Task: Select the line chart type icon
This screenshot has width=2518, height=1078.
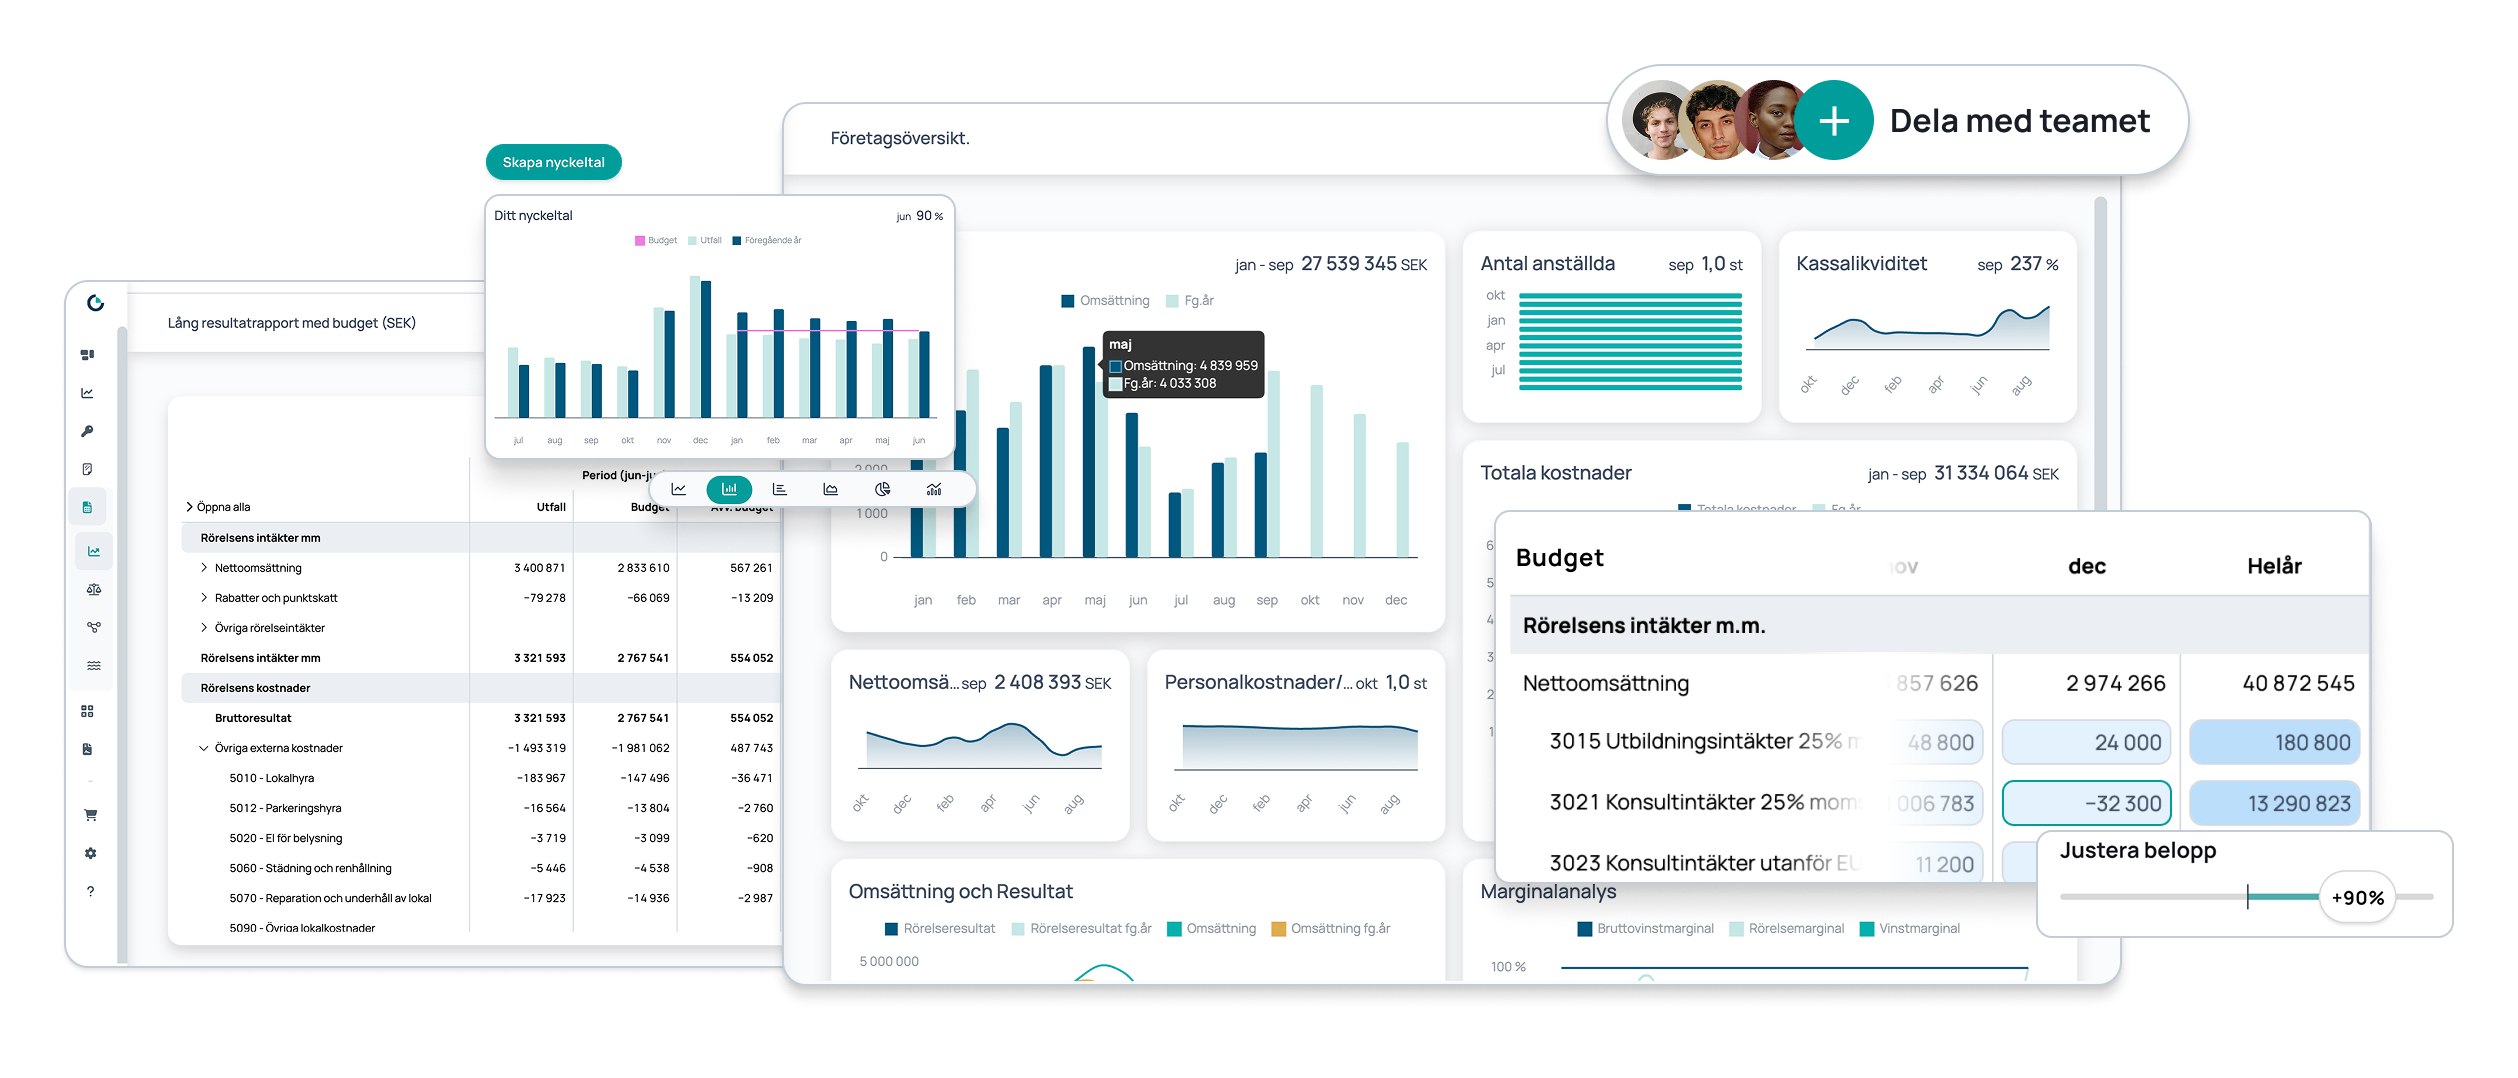Action: (678, 489)
